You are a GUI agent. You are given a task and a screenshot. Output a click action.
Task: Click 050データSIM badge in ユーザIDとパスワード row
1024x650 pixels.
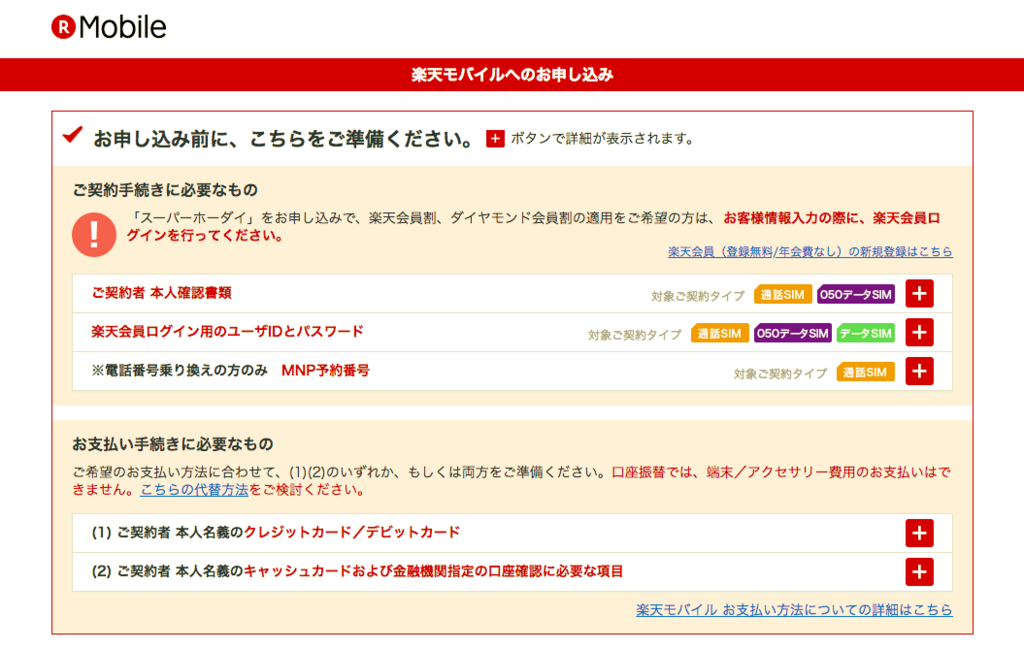click(x=793, y=333)
